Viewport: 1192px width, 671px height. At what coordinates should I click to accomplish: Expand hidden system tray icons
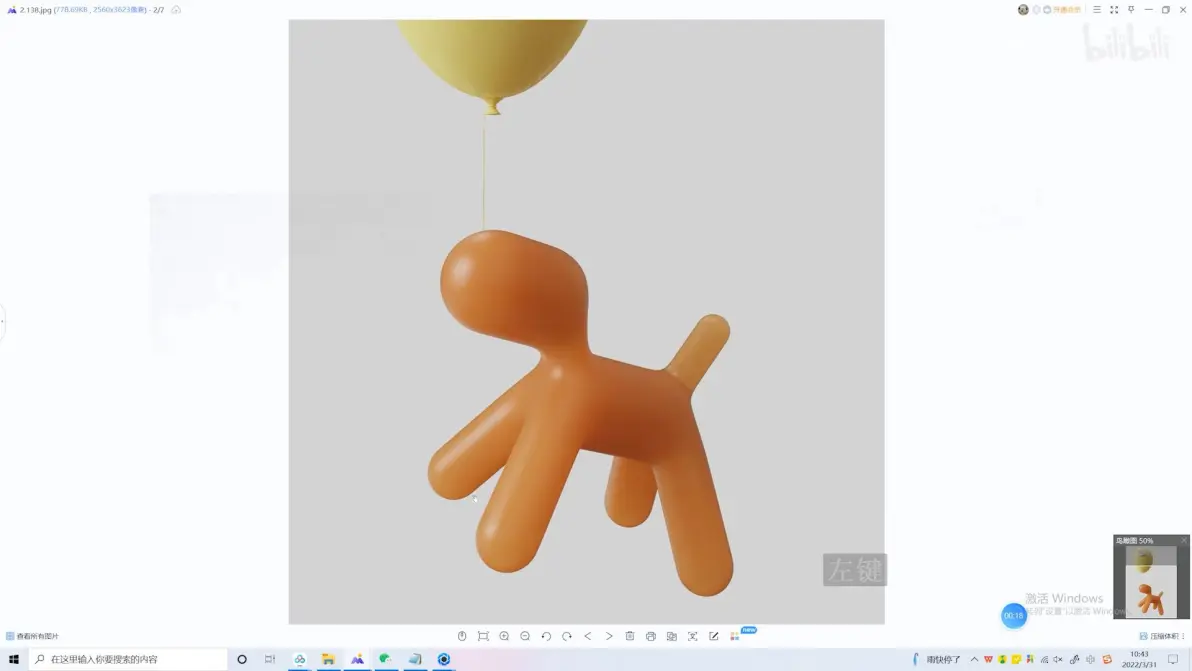point(975,659)
